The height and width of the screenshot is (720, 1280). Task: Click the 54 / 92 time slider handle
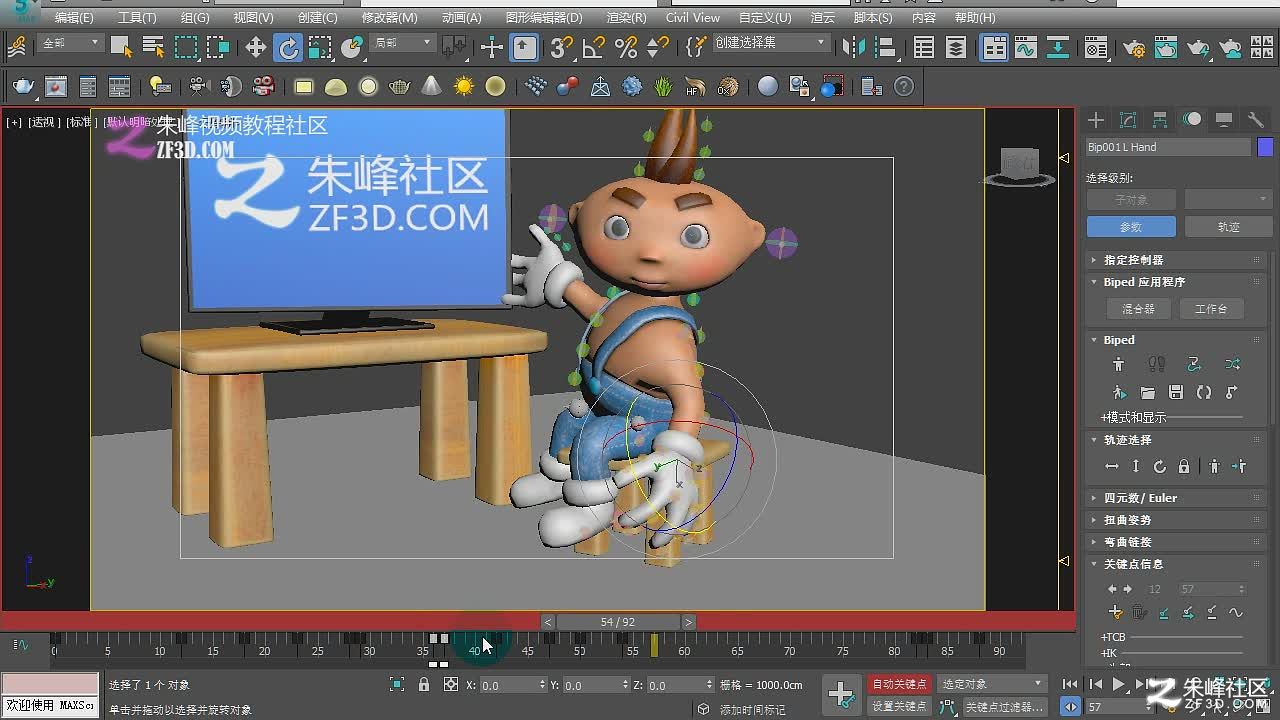618,622
